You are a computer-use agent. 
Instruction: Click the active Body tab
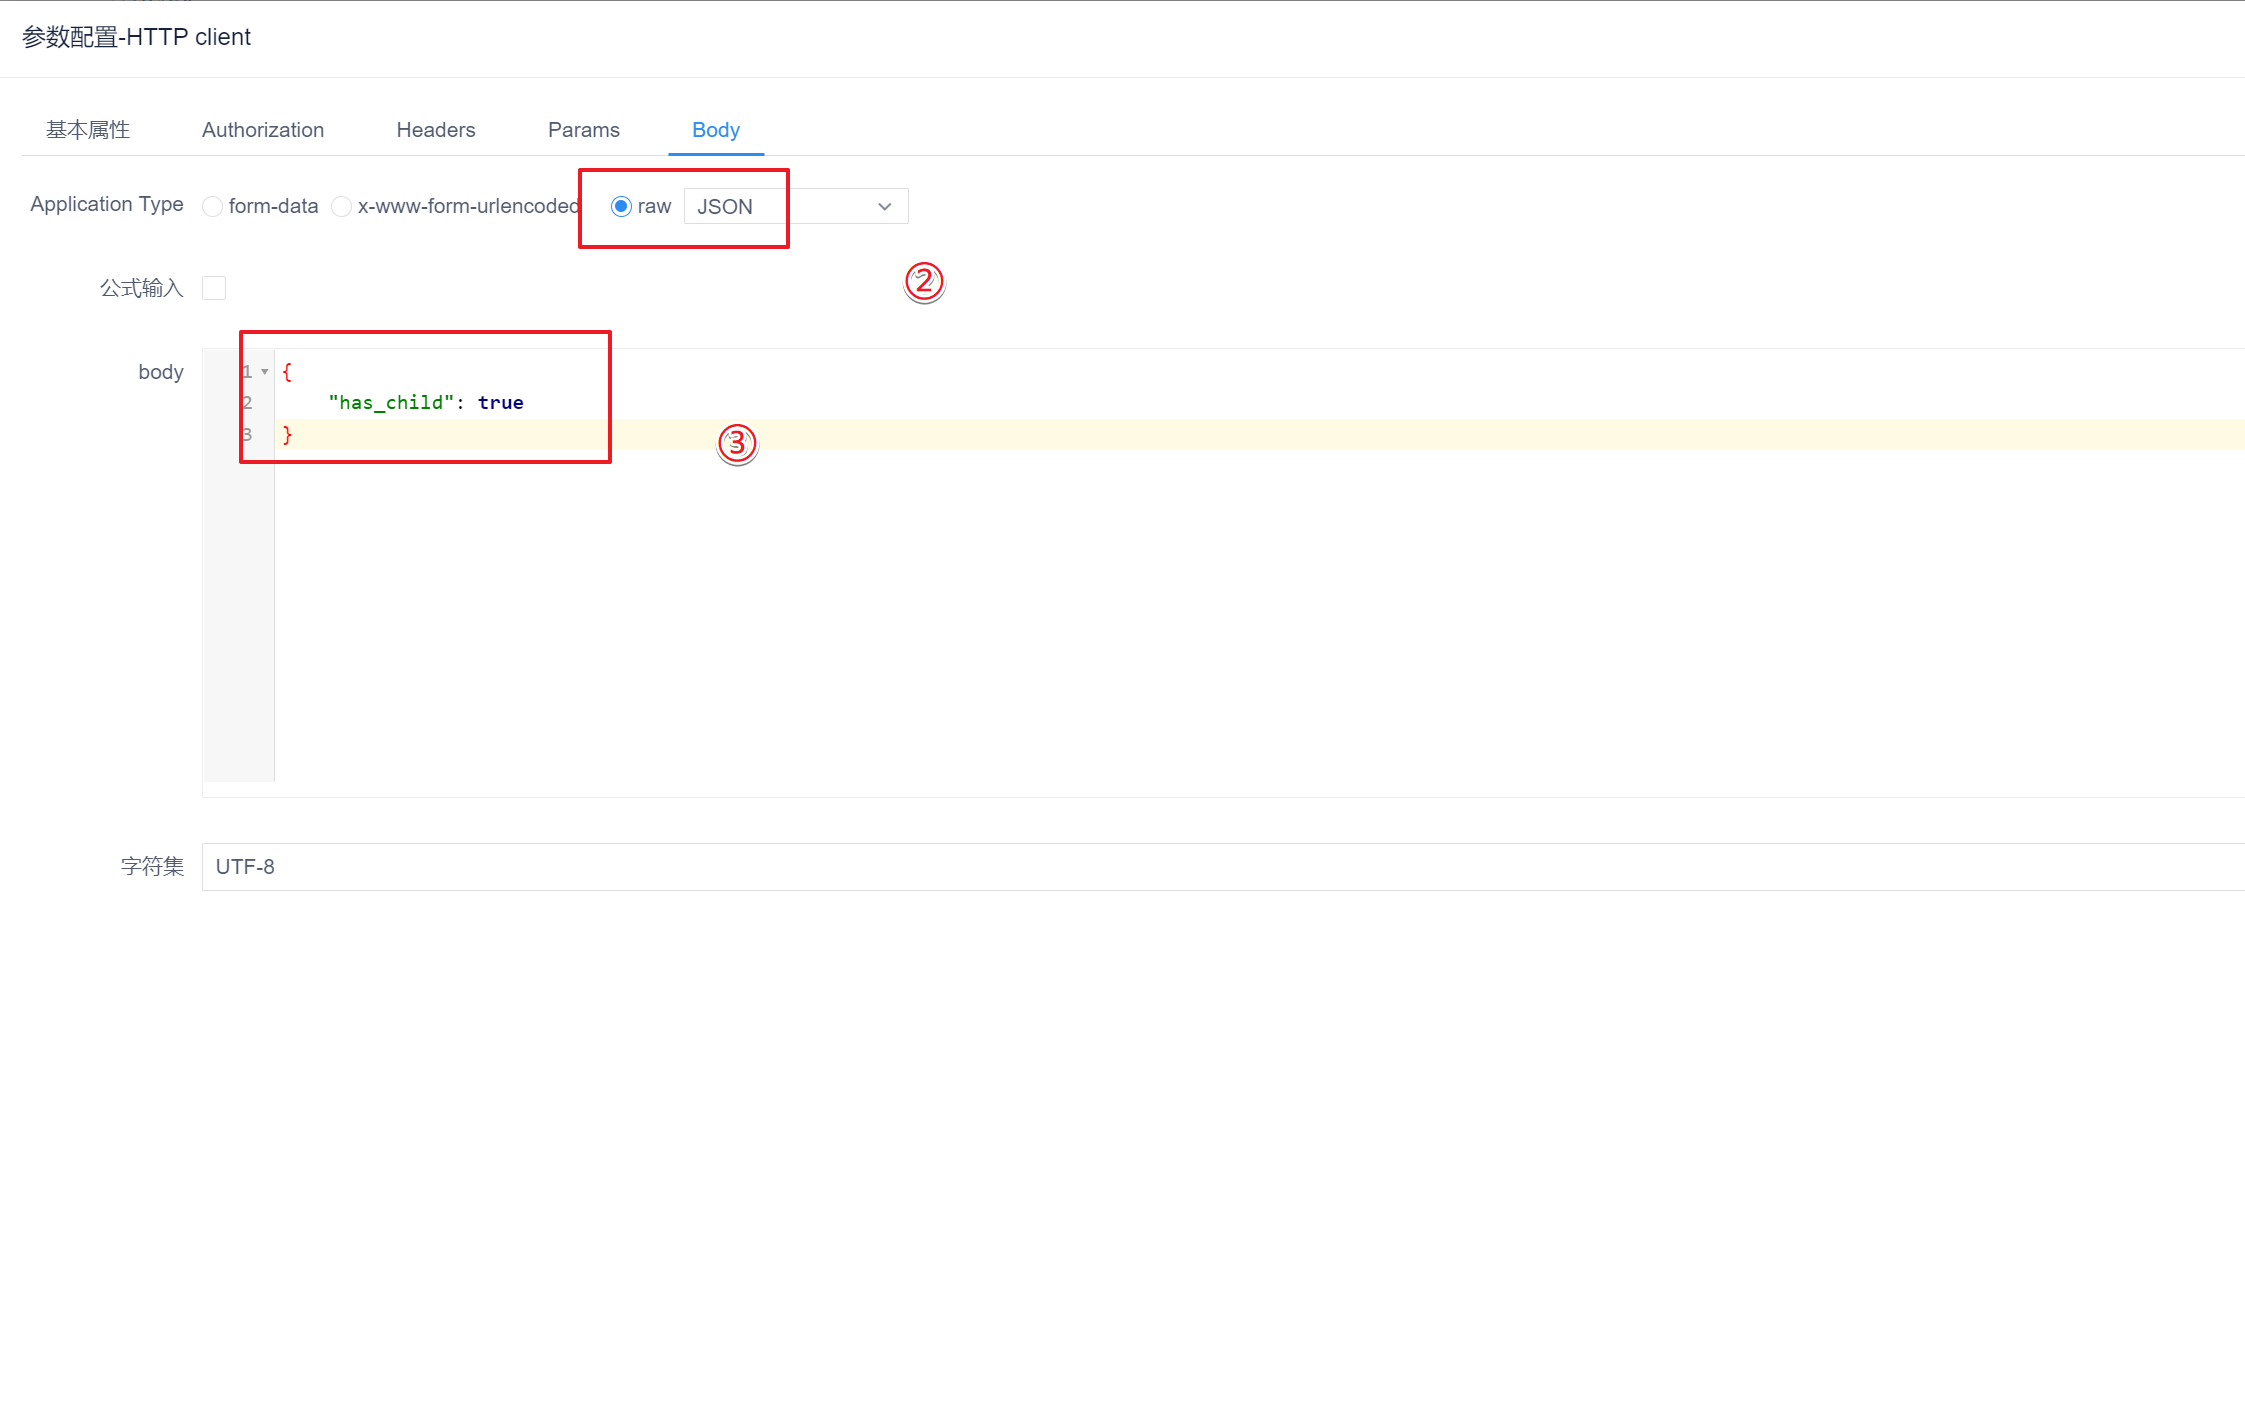716,130
